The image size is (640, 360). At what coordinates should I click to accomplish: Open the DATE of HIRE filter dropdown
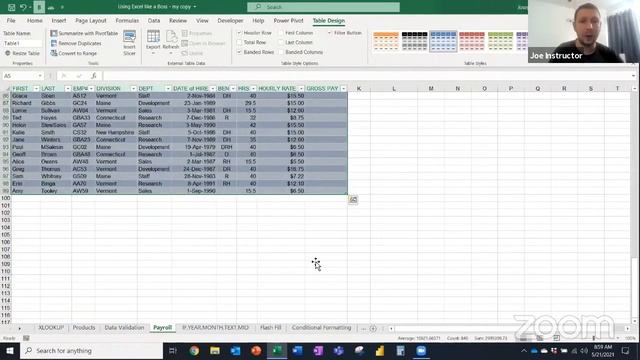click(213, 89)
